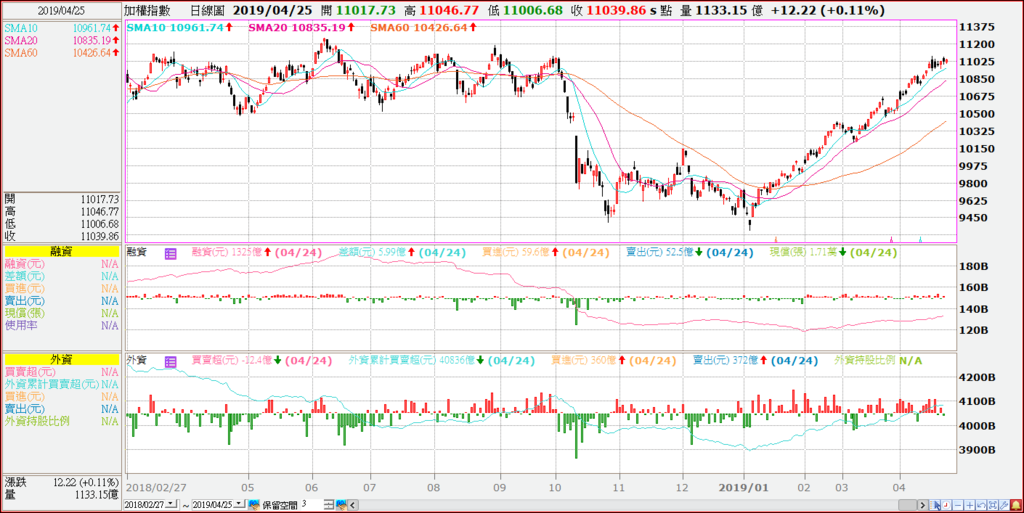1024x513 pixels.
Task: Select the yellow 融資 panel header
Action: pyautogui.click(x=61, y=251)
